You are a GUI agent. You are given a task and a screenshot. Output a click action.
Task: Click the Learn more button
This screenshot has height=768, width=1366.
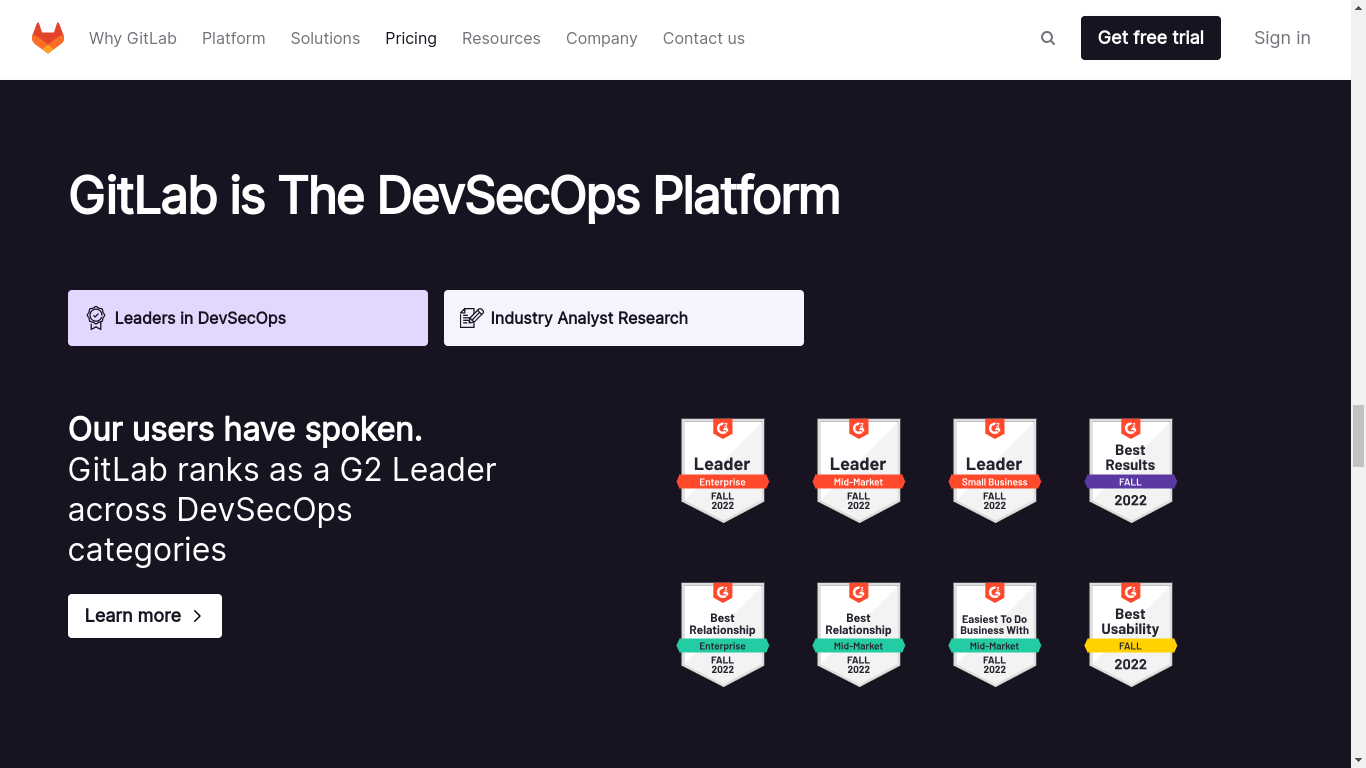[x=145, y=616]
